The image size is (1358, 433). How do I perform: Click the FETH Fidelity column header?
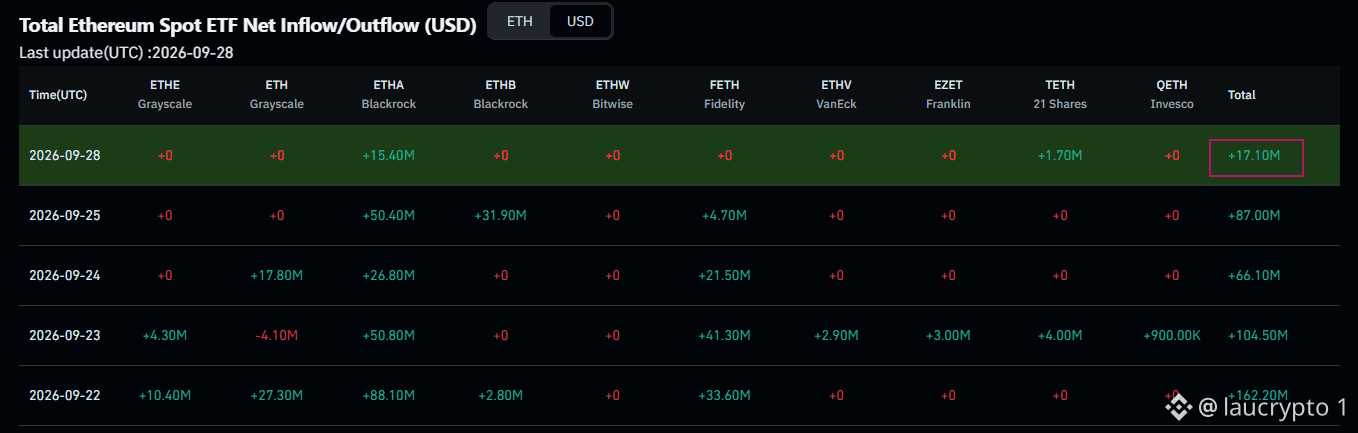click(725, 95)
